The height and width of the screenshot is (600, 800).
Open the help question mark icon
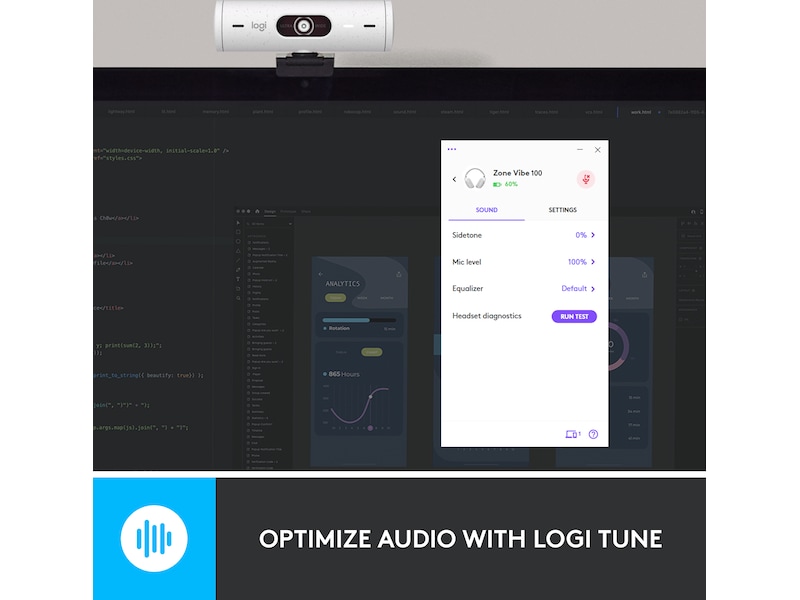pos(593,434)
